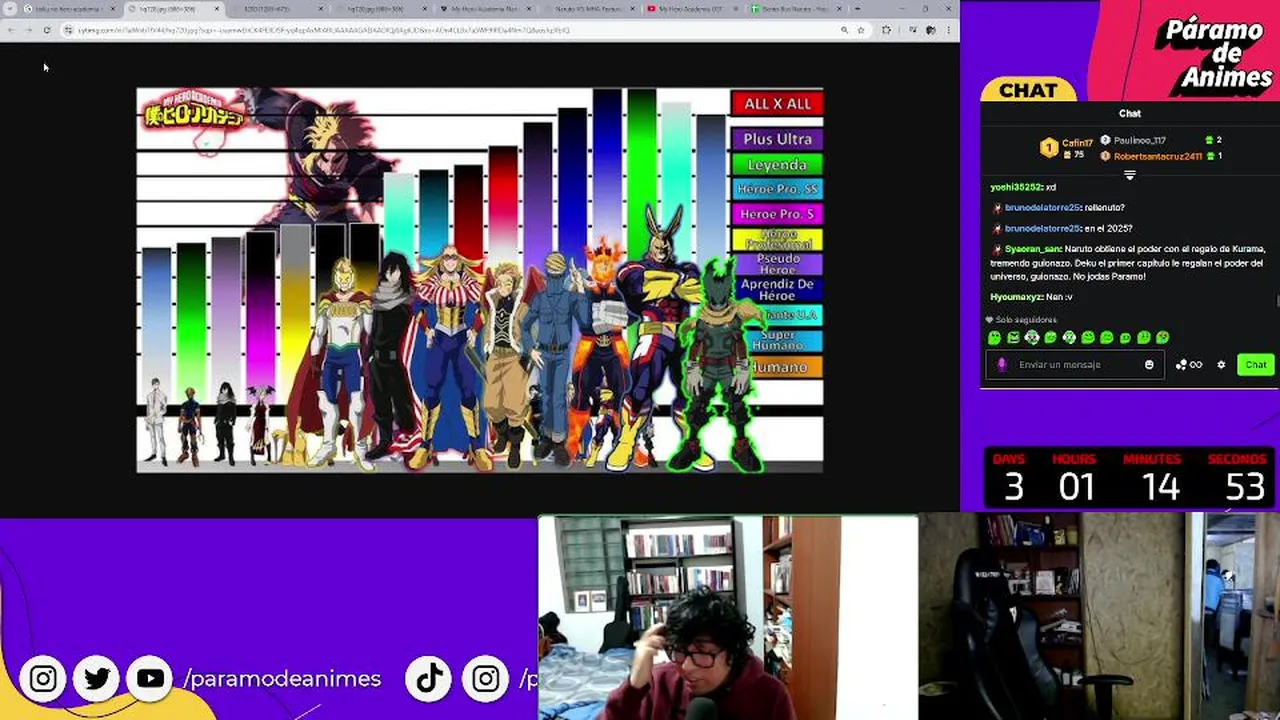Click the countdown DAYS value 3

click(1014, 487)
